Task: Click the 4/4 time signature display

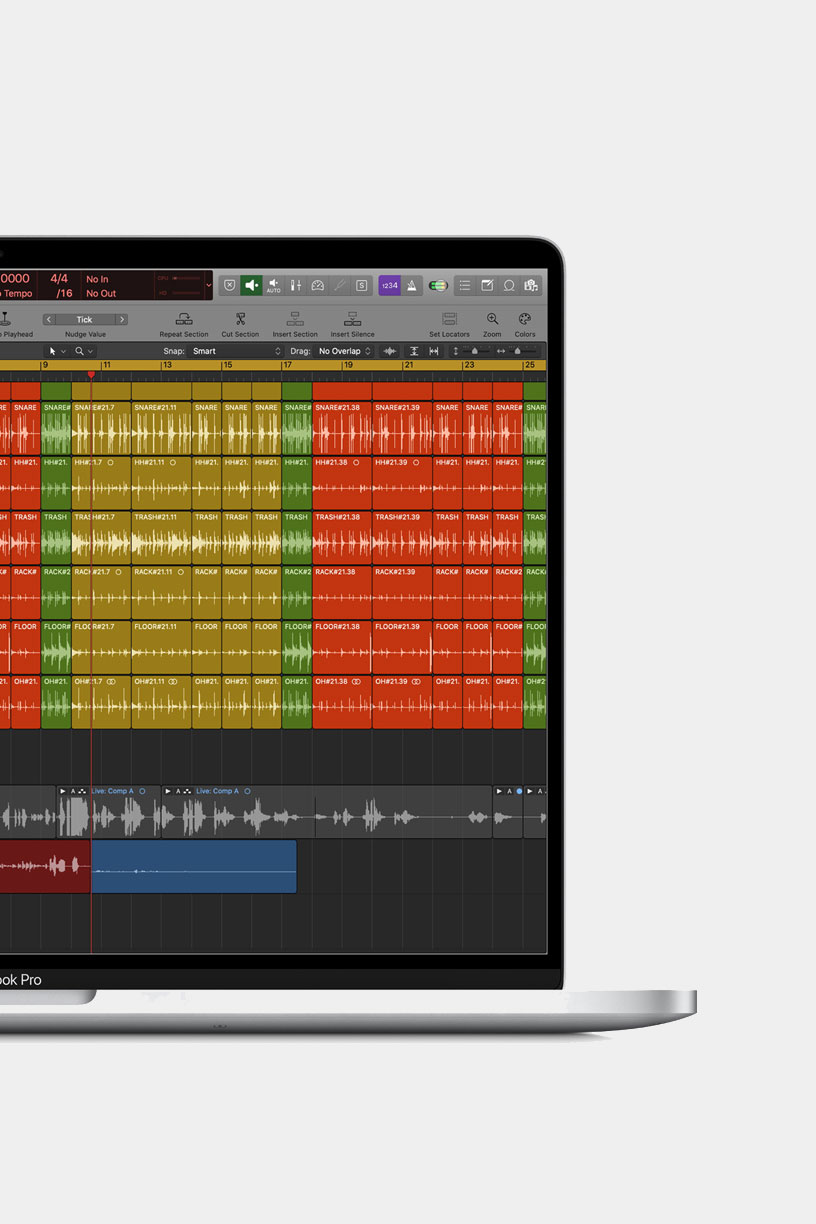Action: (59, 278)
